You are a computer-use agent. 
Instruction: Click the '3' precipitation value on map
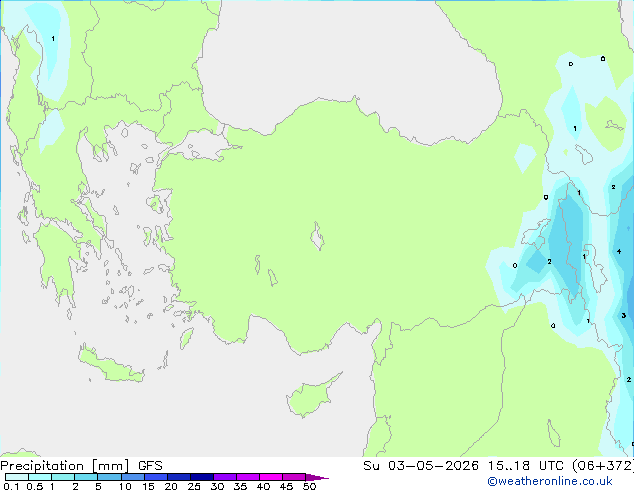click(623, 315)
